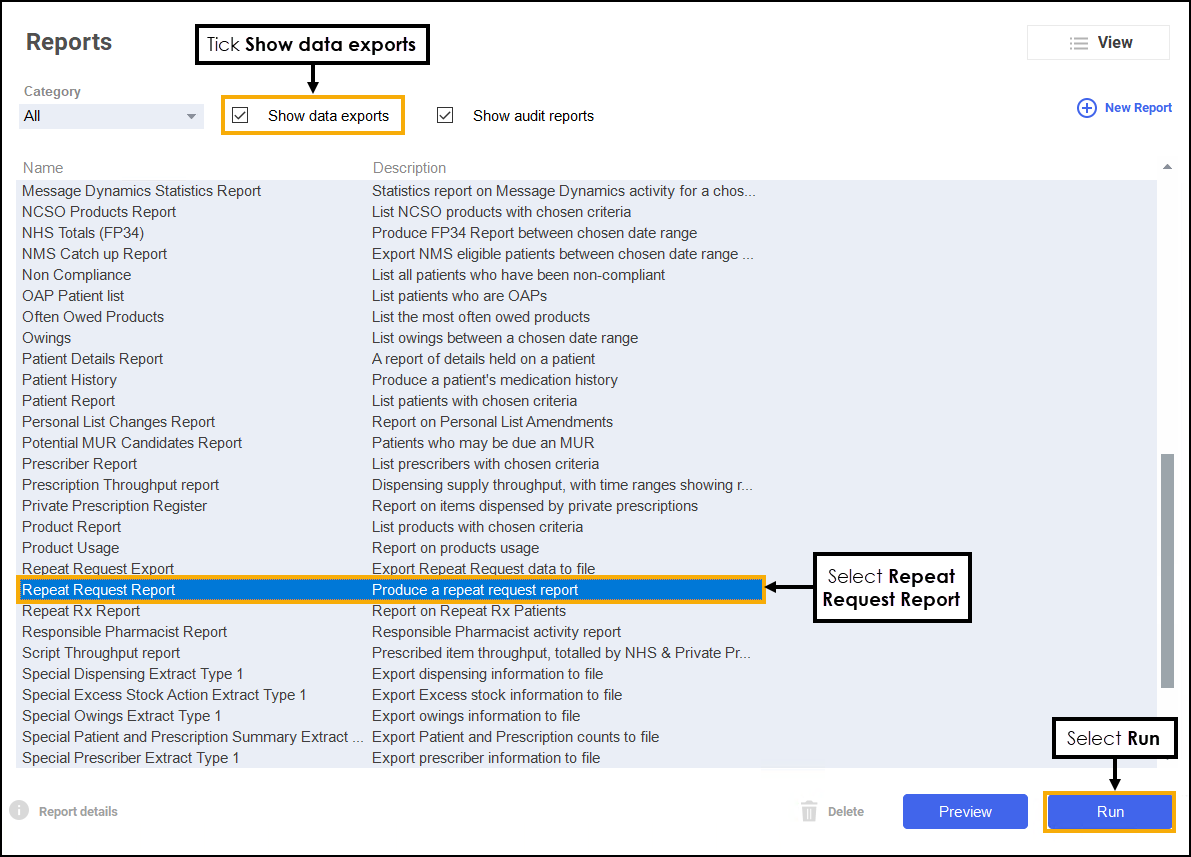1191x857 pixels.
Task: Select Responsible Pharmacist Report
Action: click(x=124, y=632)
